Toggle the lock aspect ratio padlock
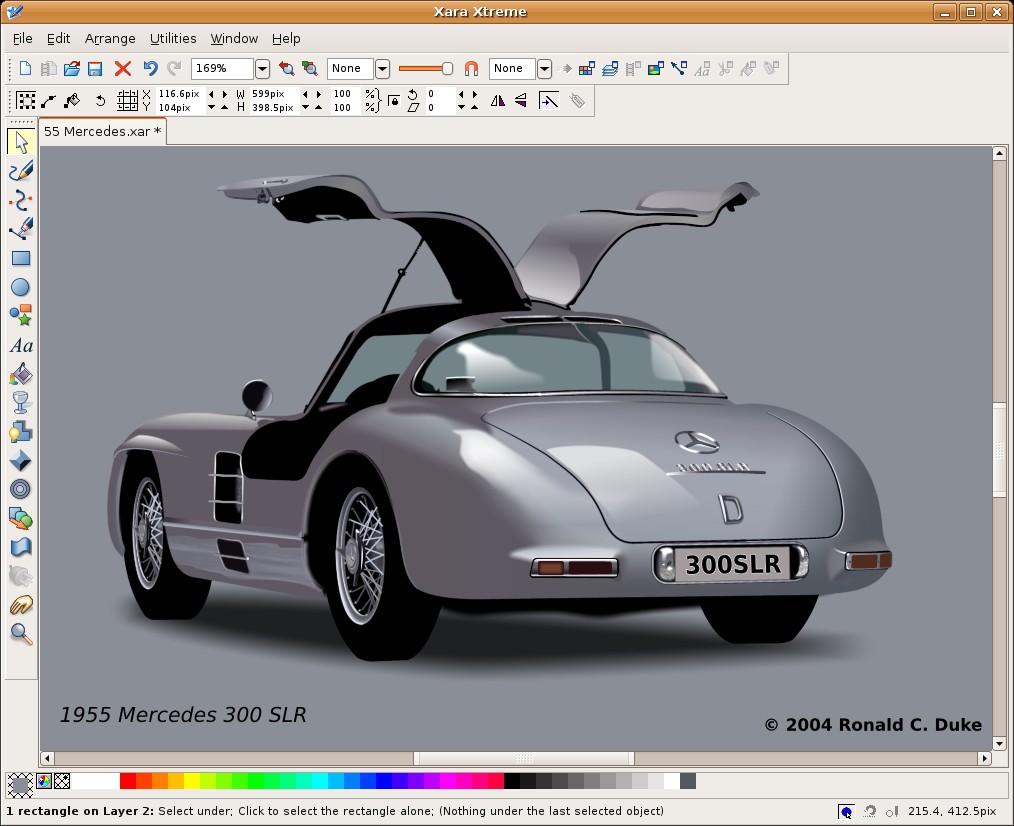1014x826 pixels. coord(394,101)
